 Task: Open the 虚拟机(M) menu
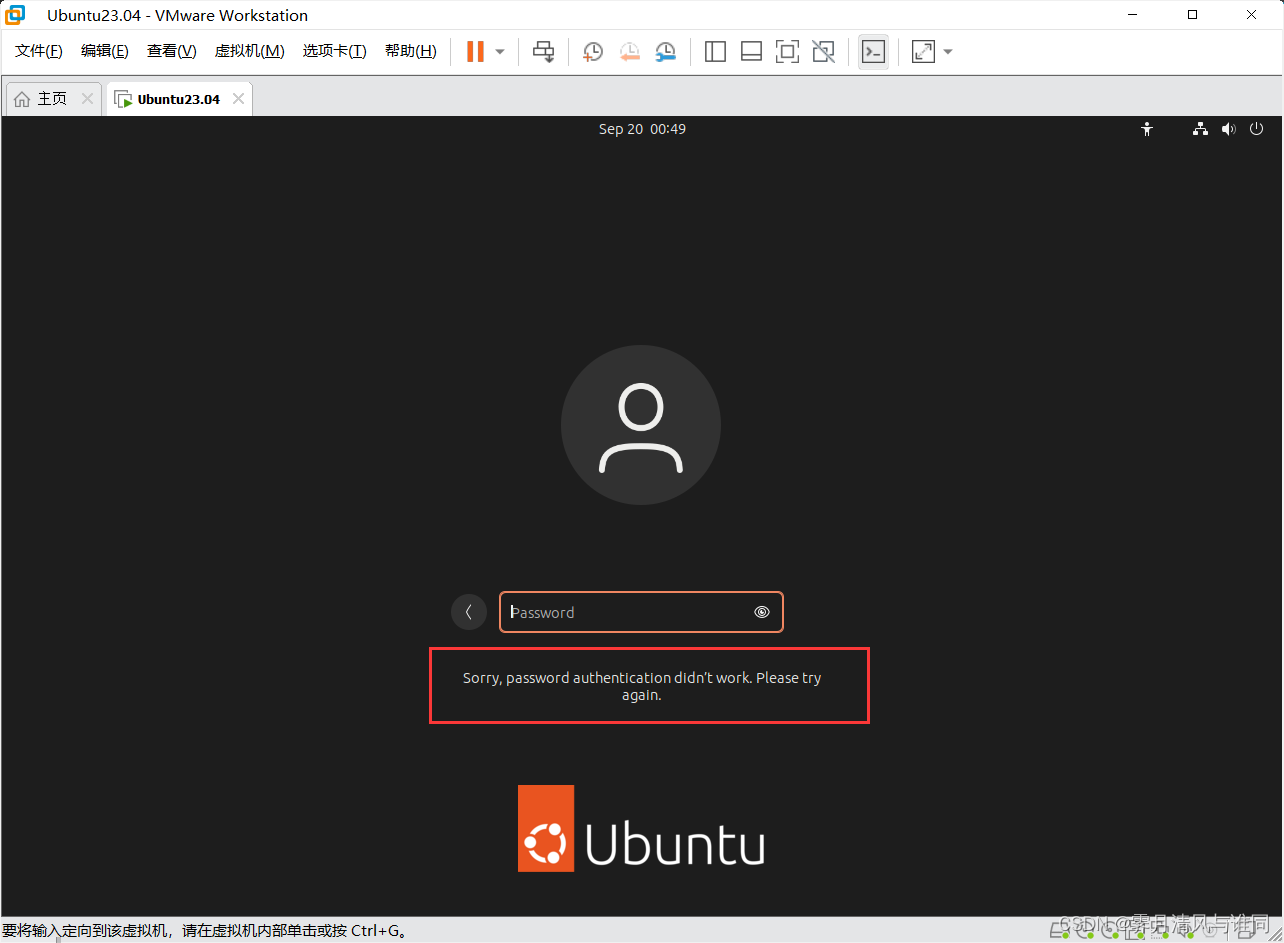click(249, 51)
